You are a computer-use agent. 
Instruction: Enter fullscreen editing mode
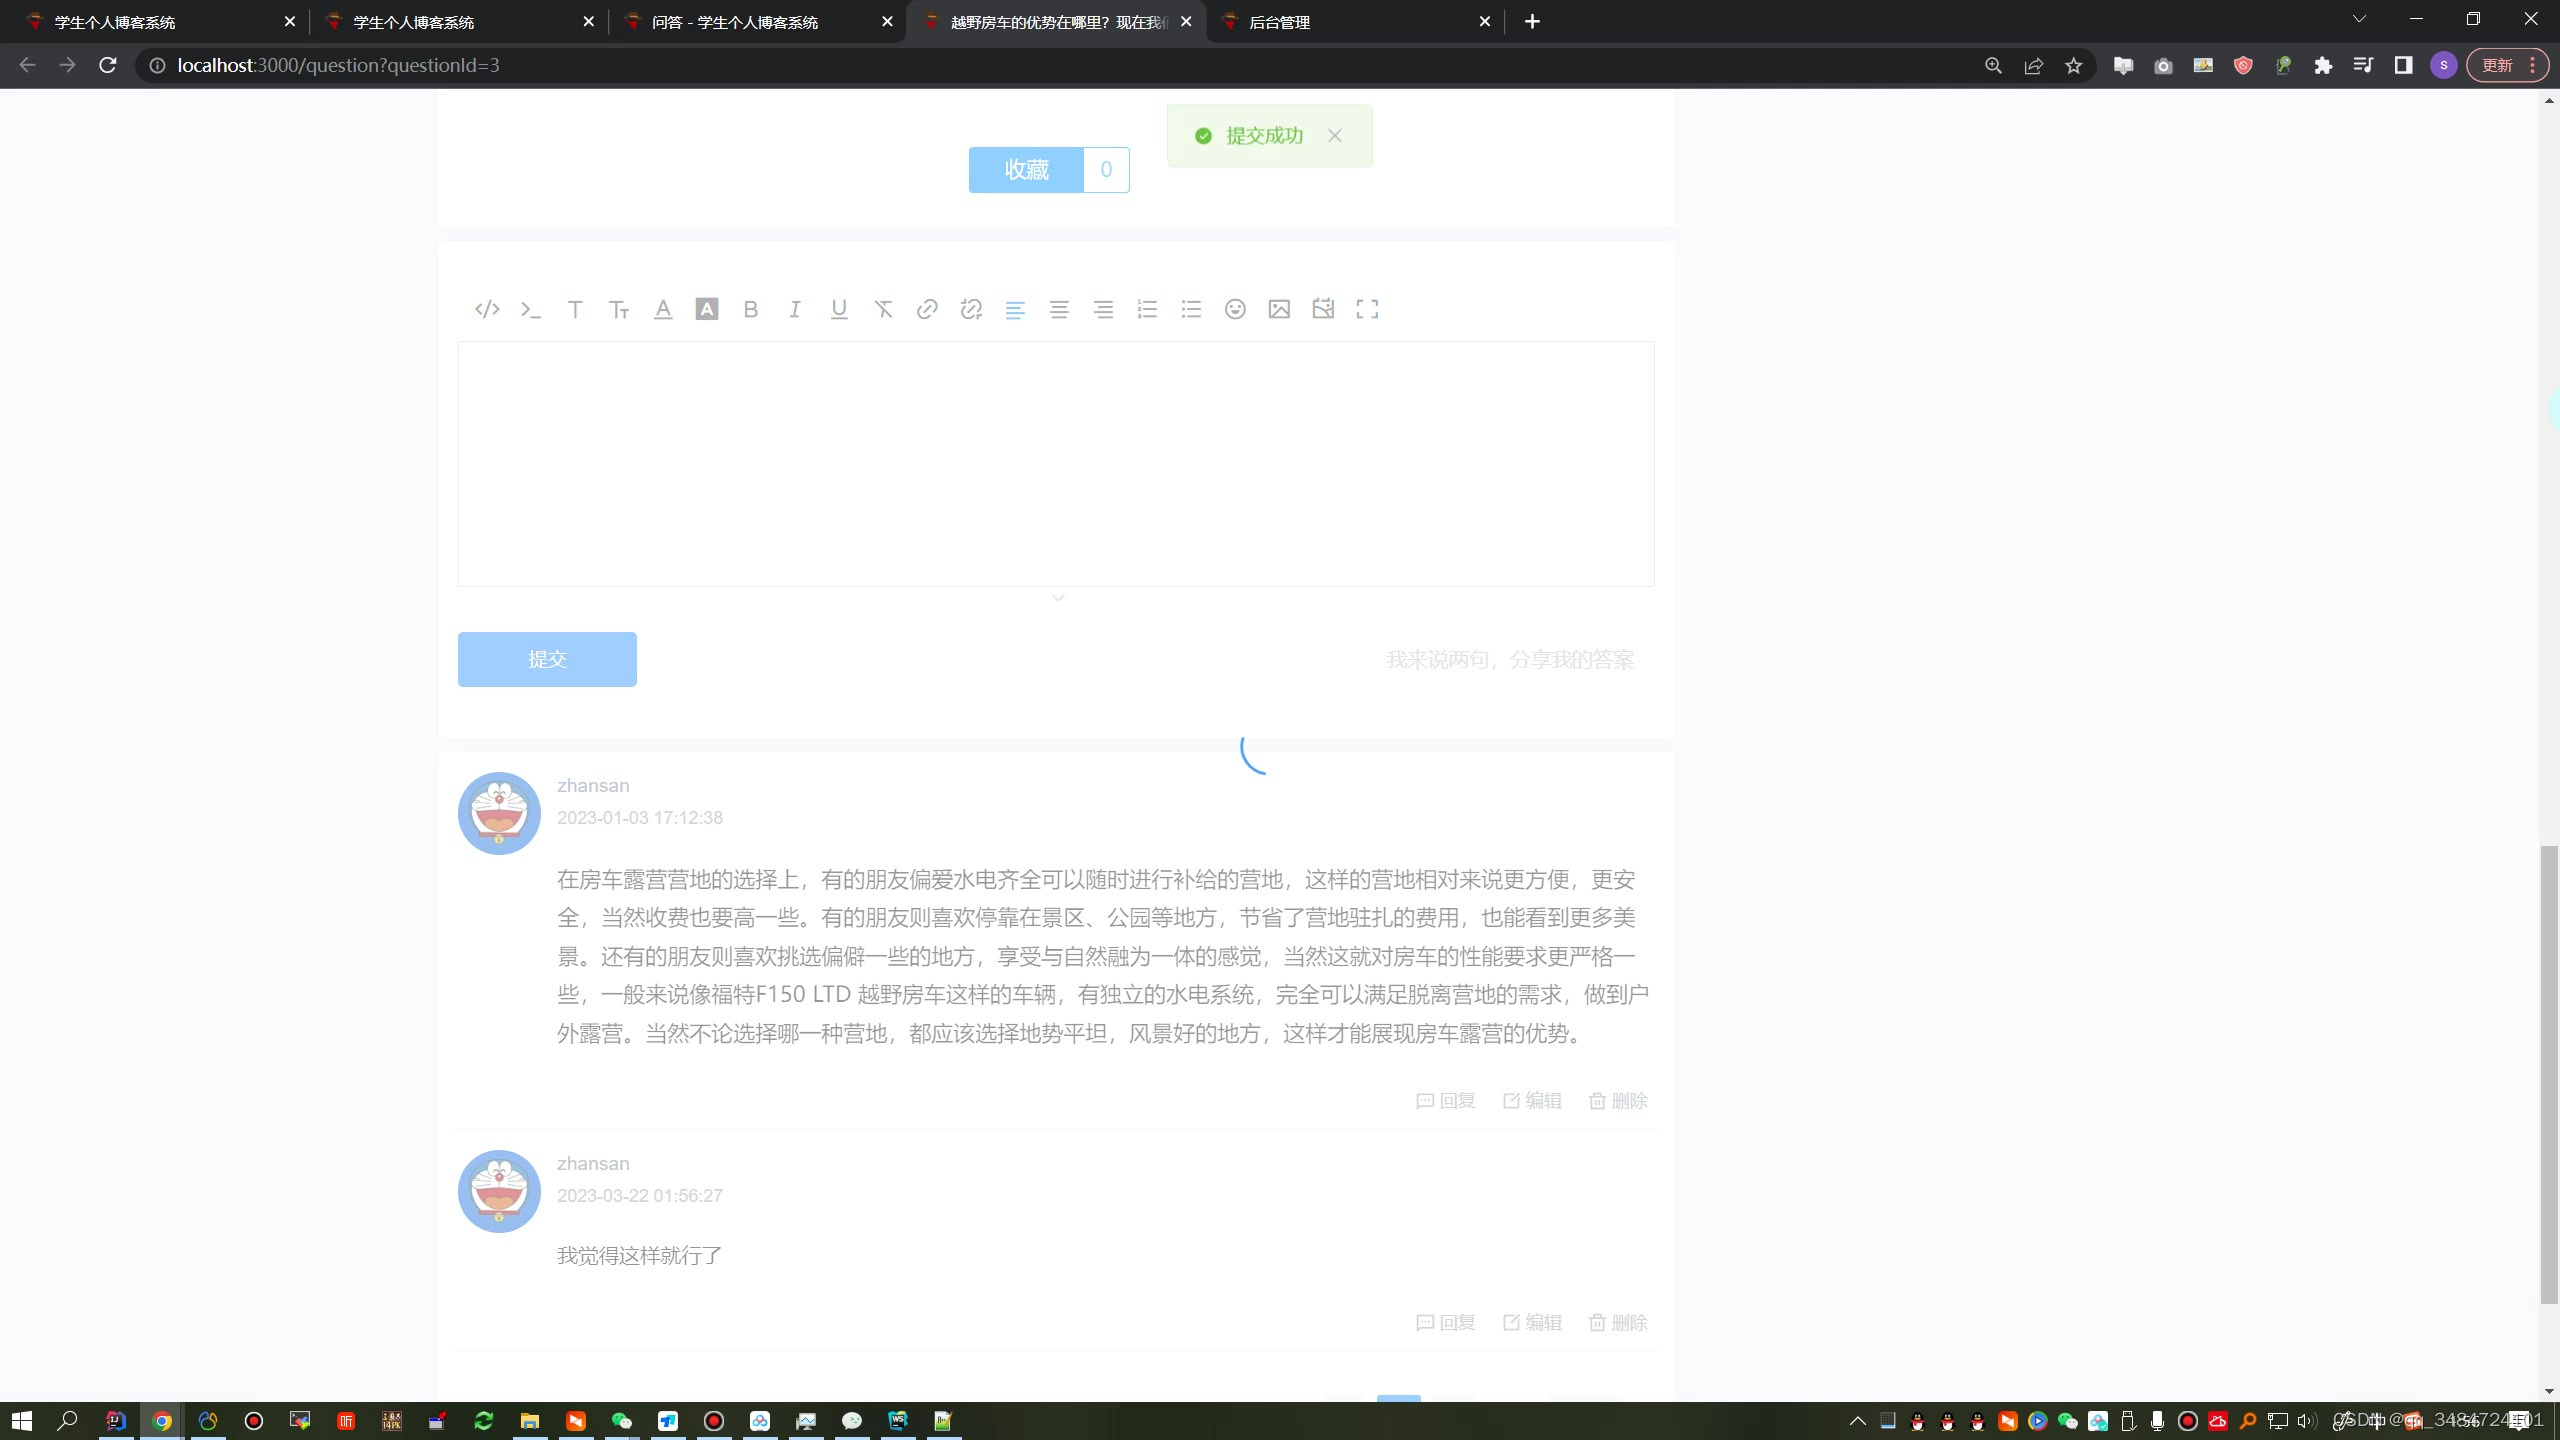pos(1366,309)
